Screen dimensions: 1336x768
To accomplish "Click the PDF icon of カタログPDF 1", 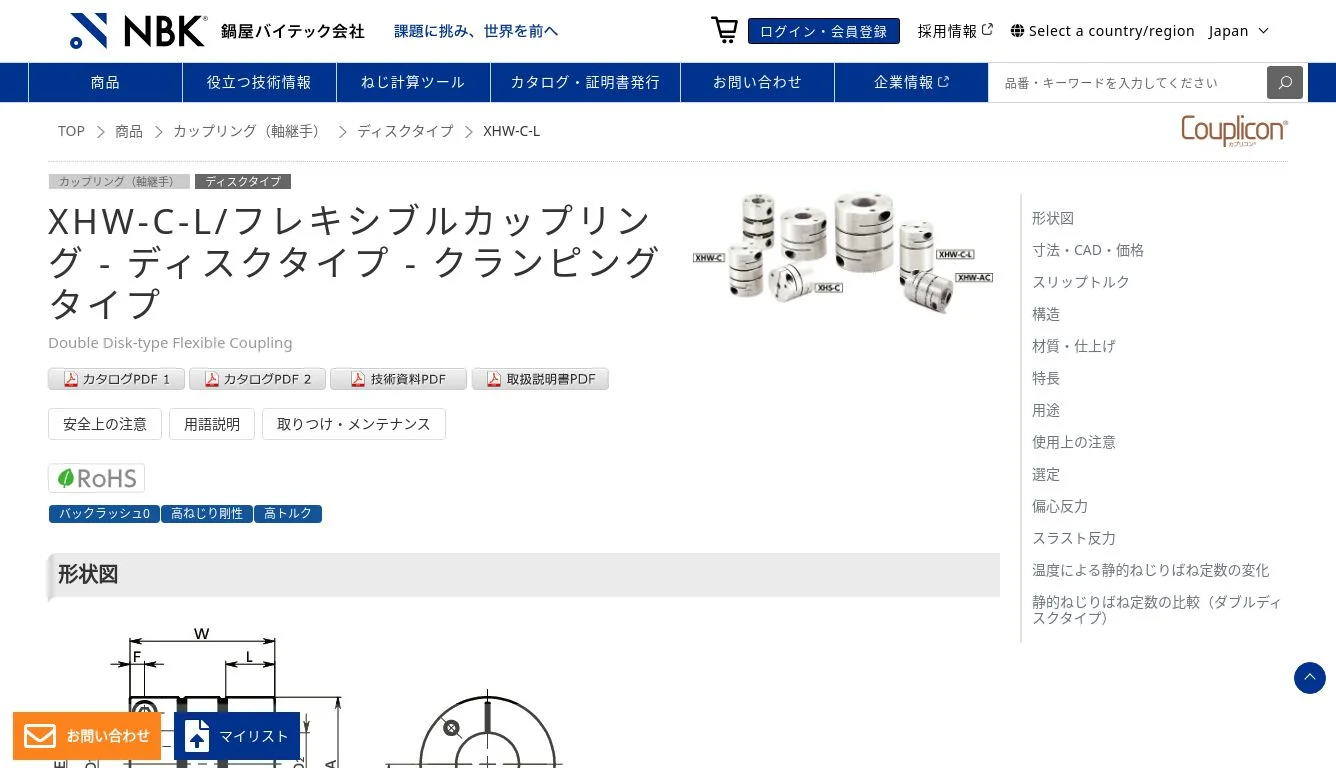I will [x=71, y=379].
